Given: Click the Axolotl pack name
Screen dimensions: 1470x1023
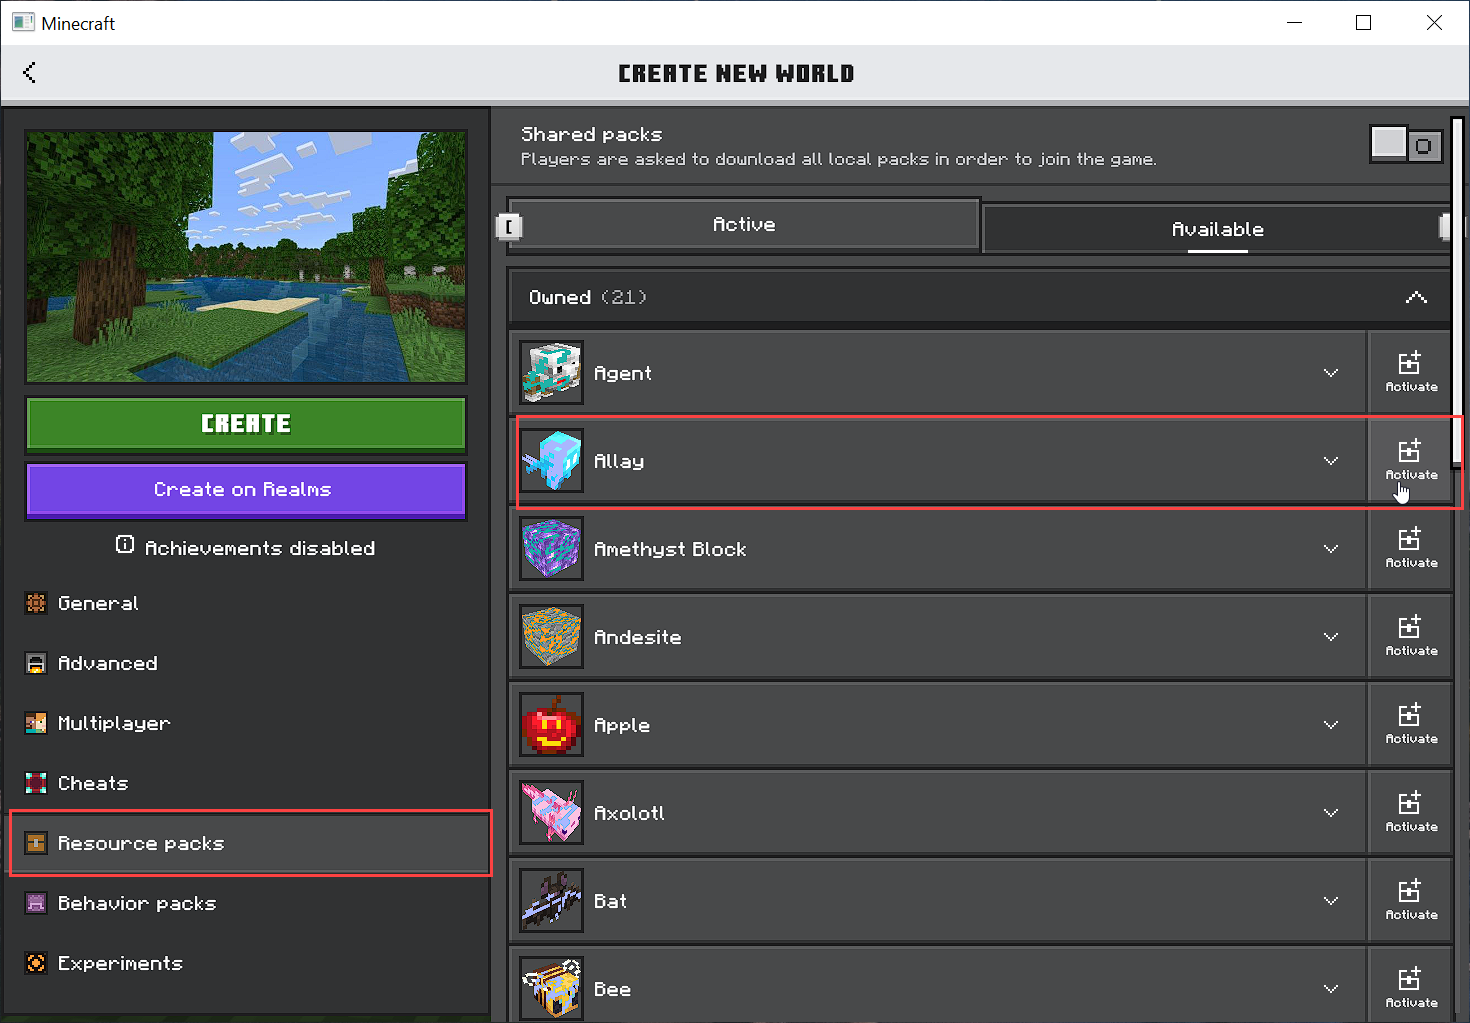Looking at the screenshot, I should [629, 813].
